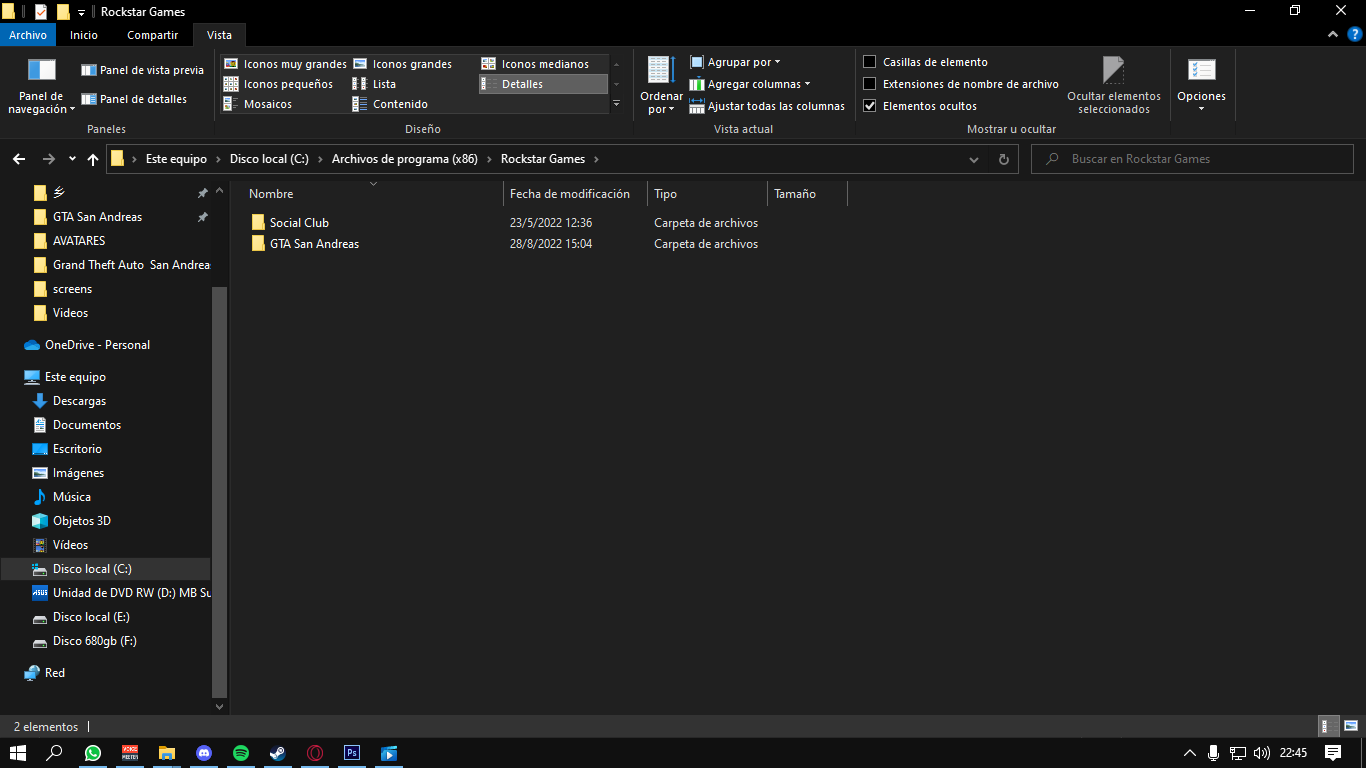1366x768 pixels.
Task: Click Ocultar elementos seleccionados button
Action: (x=1114, y=86)
